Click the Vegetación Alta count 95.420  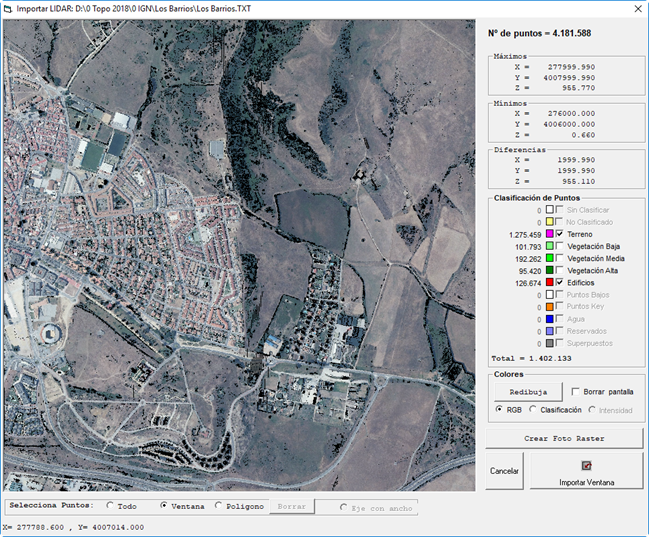coord(530,271)
